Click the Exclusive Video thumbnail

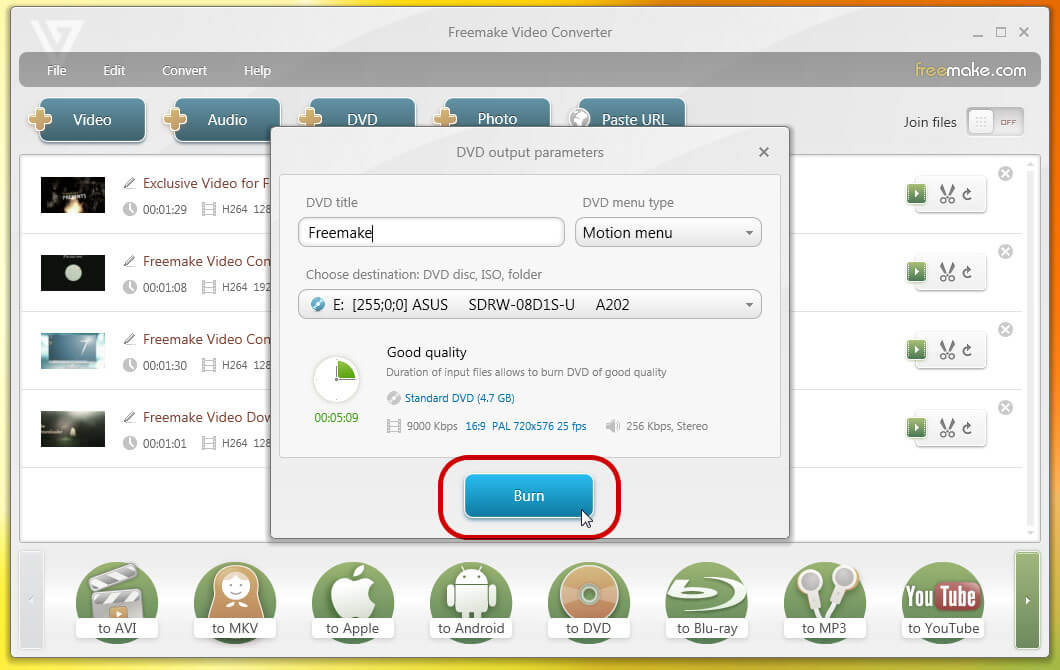coord(73,195)
